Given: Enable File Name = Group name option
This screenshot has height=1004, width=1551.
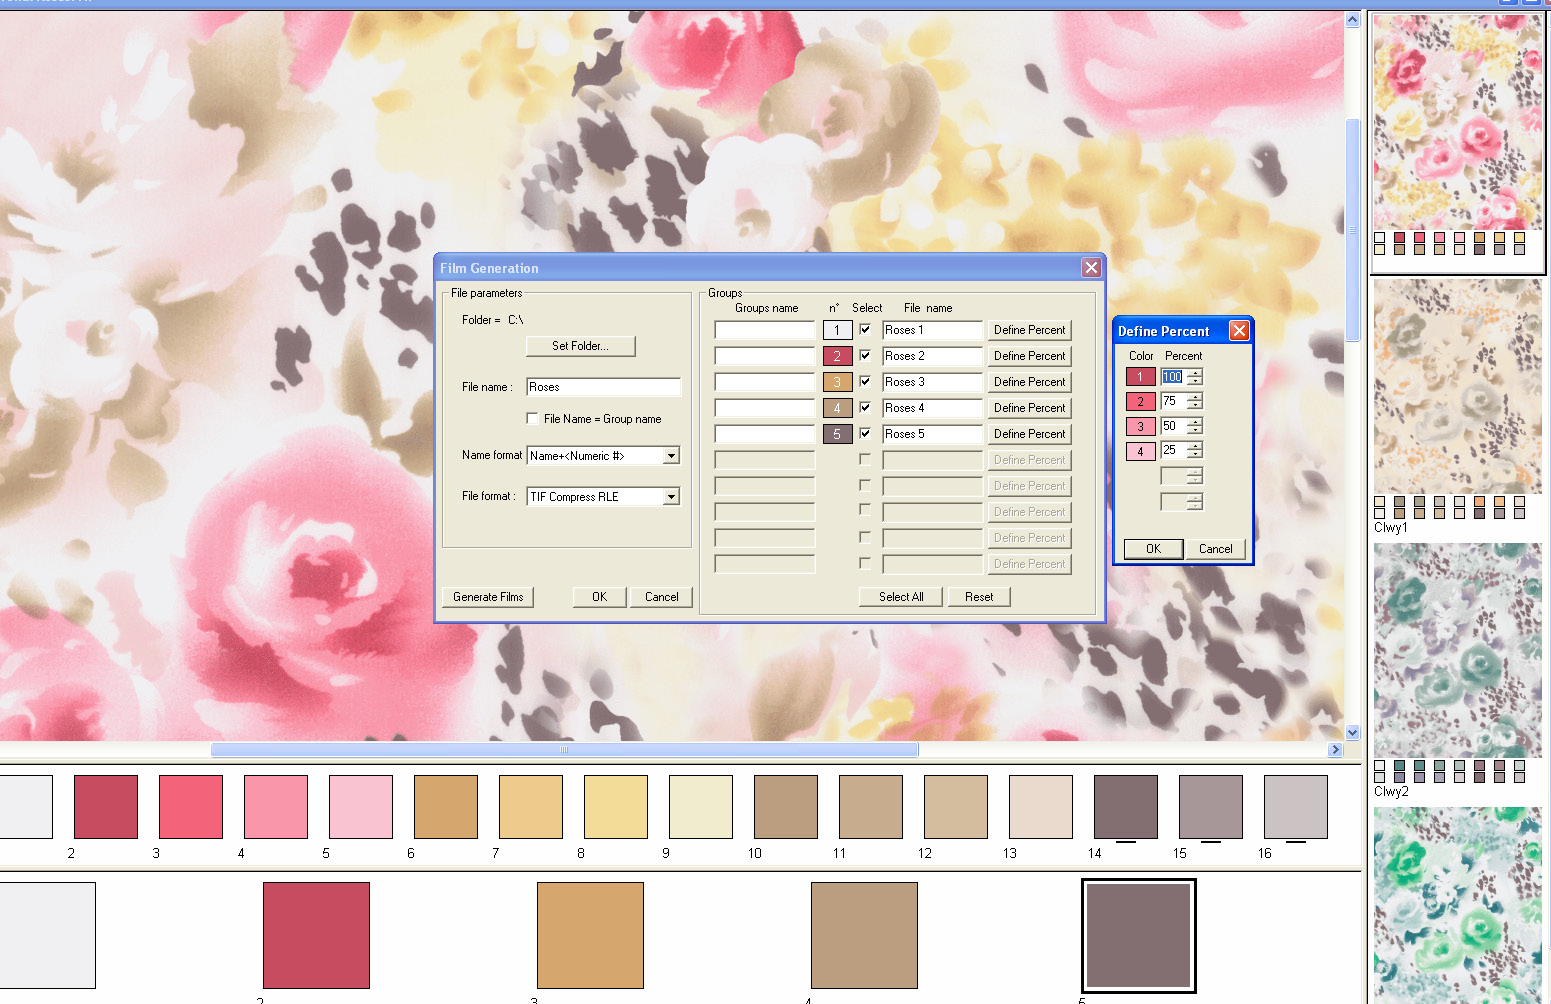Looking at the screenshot, I should [533, 419].
